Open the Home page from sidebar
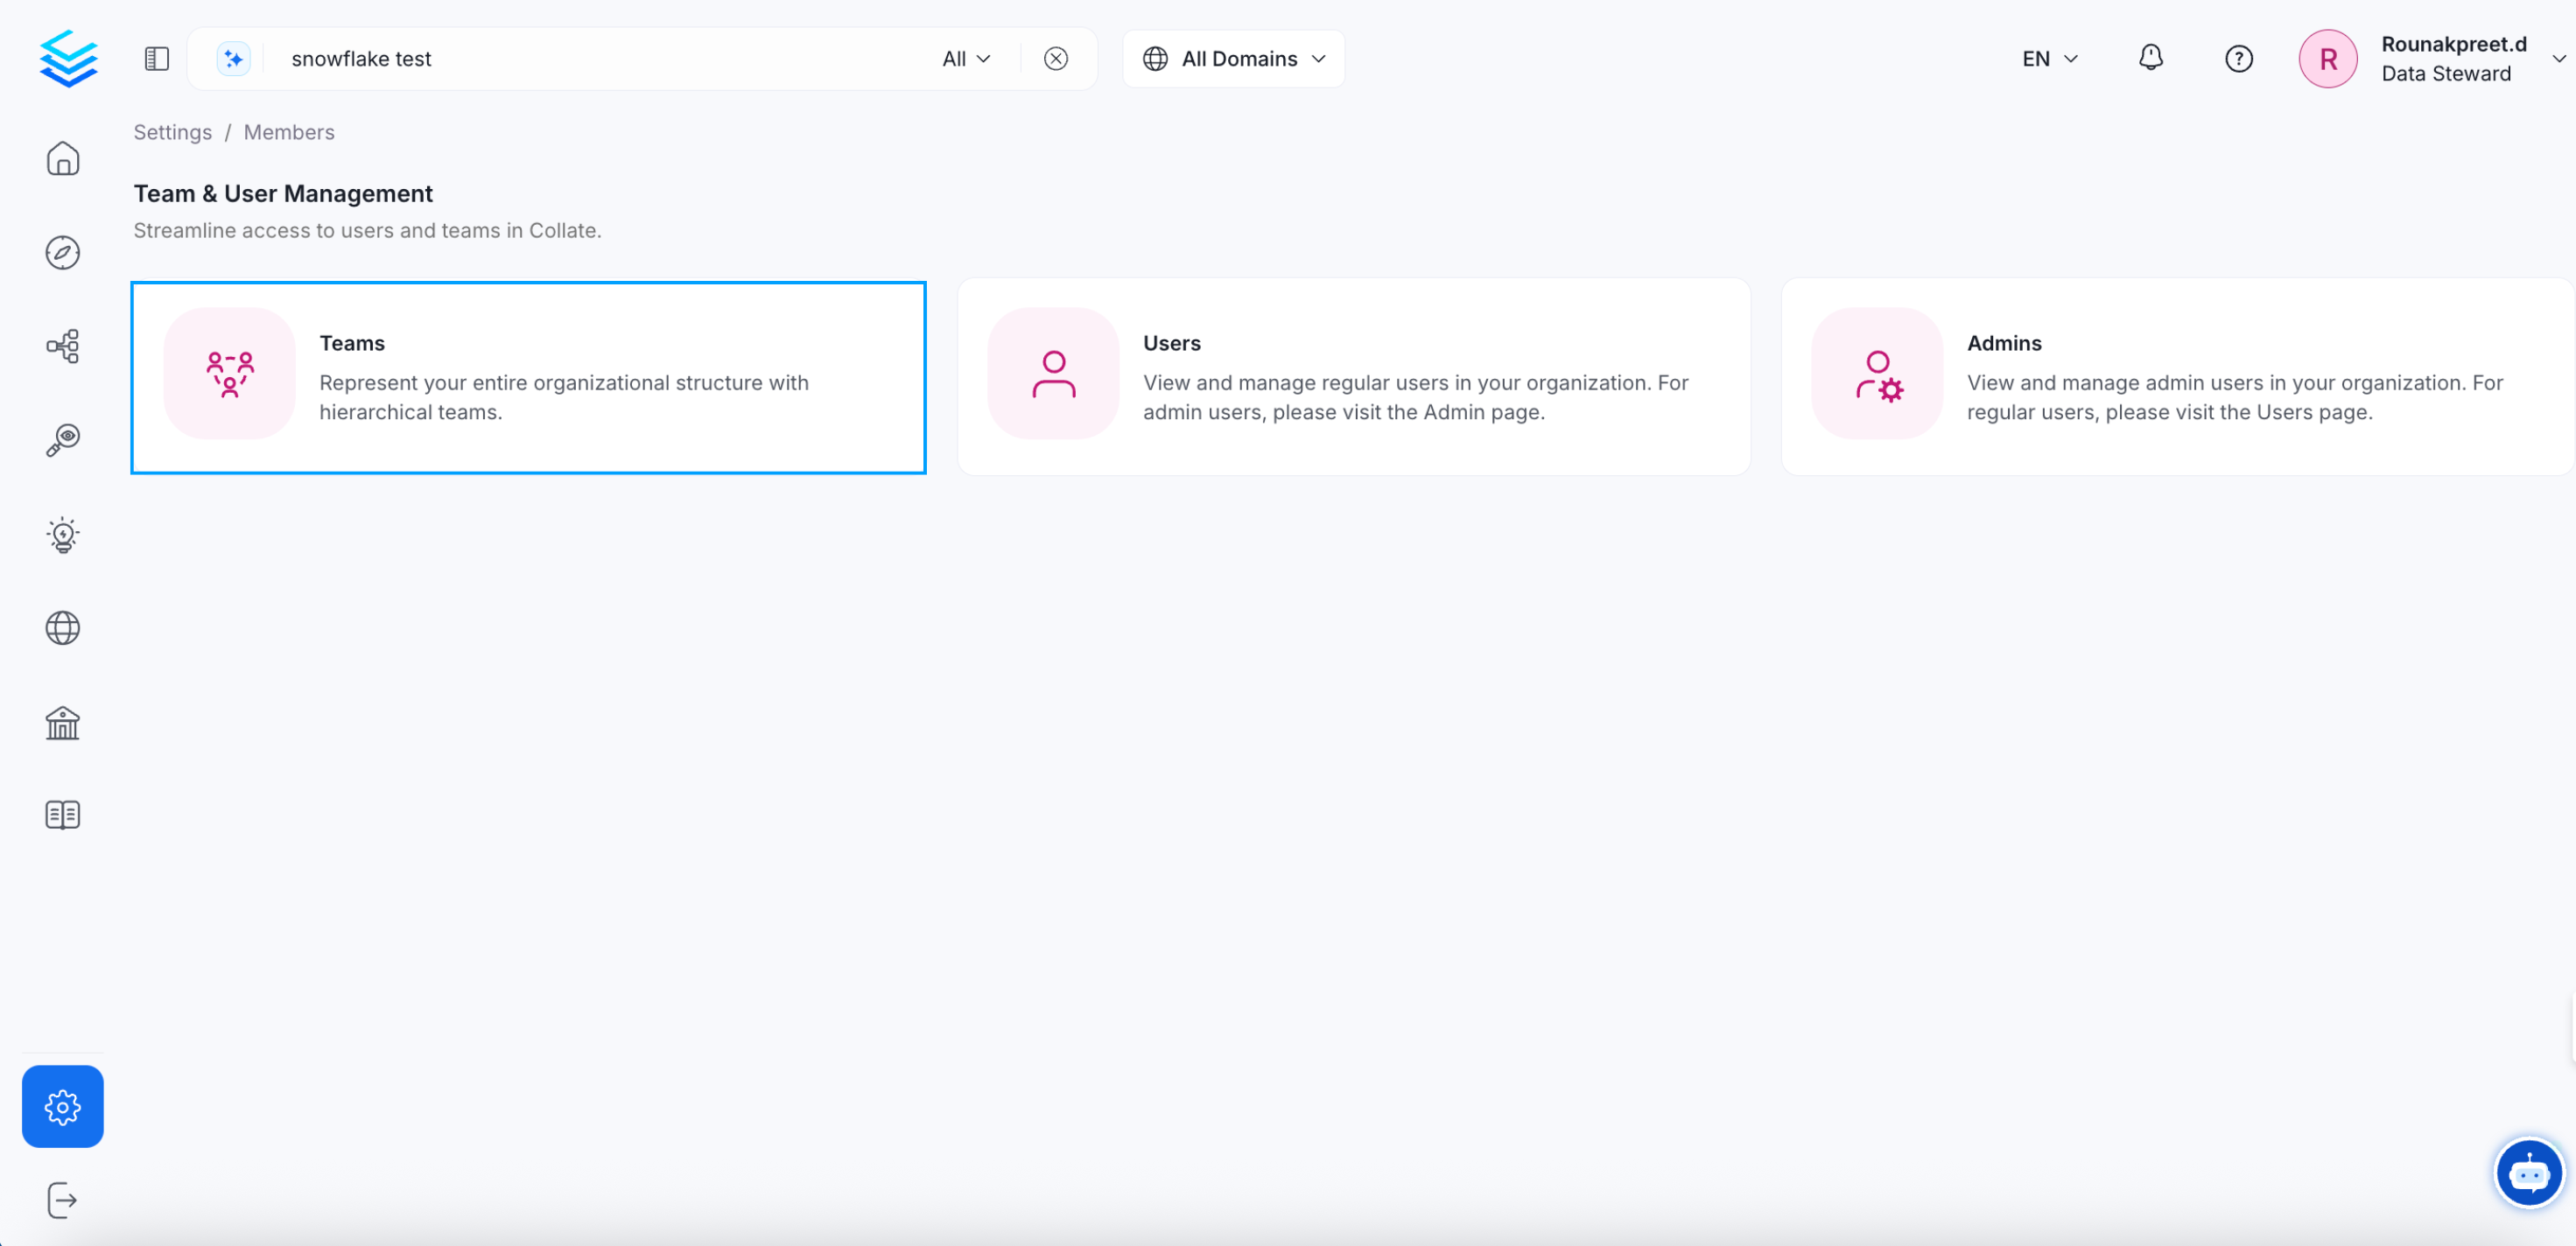The image size is (2576, 1246). point(62,158)
